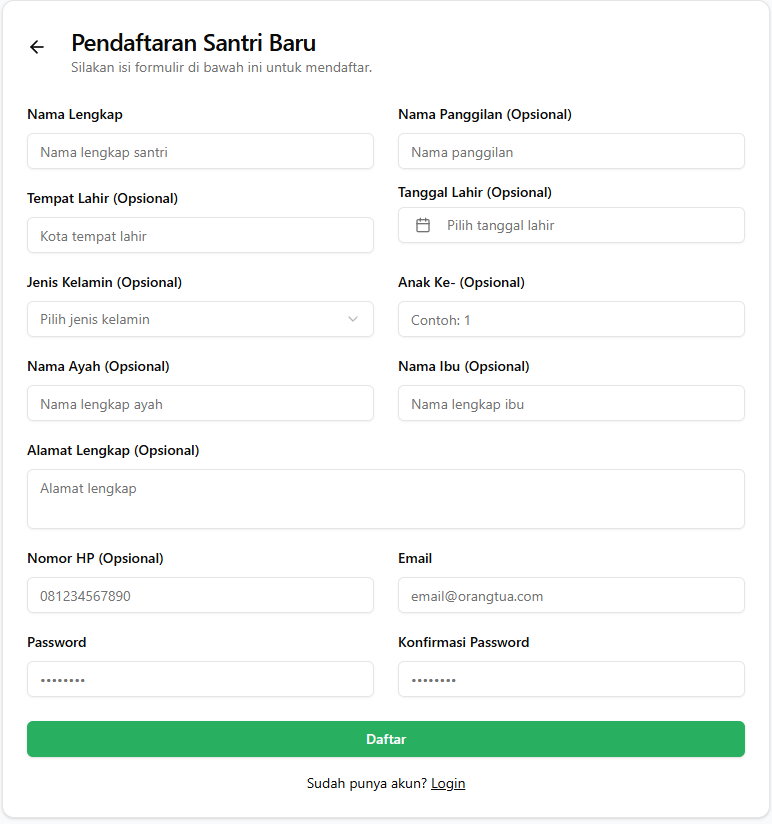
Task: Expand the gender selection chevron
Action: pyautogui.click(x=352, y=319)
